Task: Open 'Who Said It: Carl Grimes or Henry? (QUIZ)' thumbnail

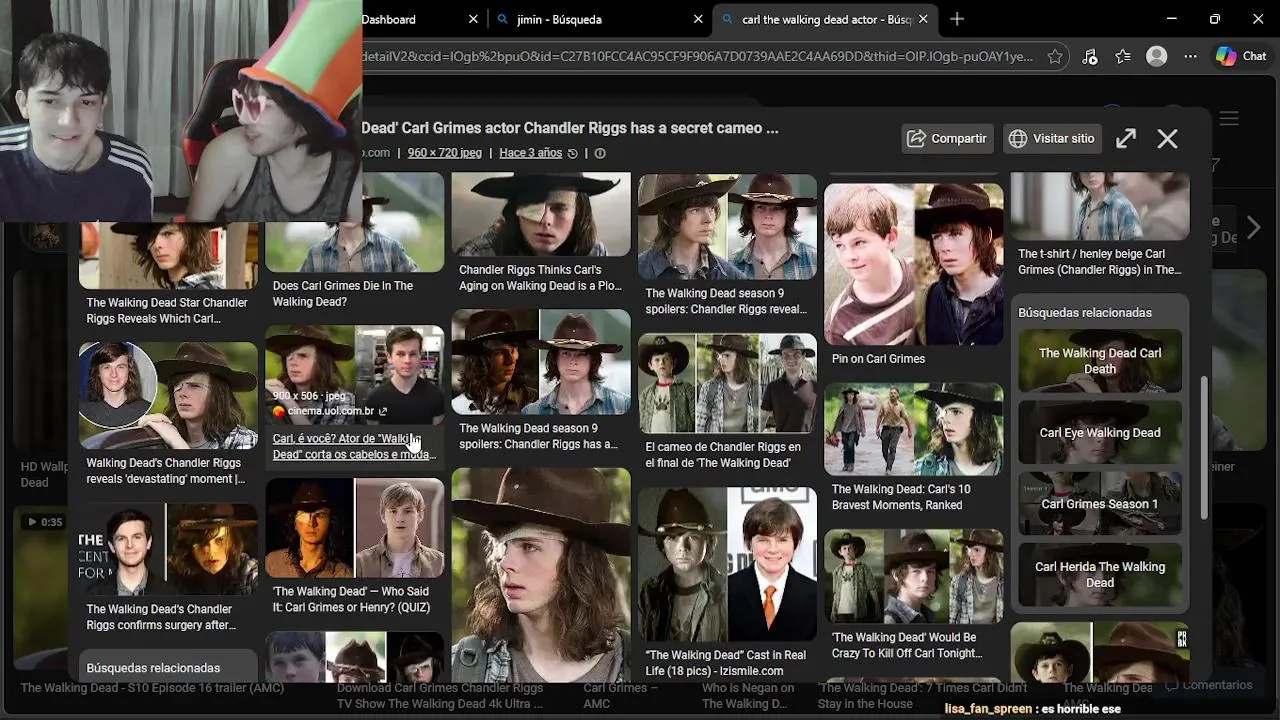Action: (355, 528)
